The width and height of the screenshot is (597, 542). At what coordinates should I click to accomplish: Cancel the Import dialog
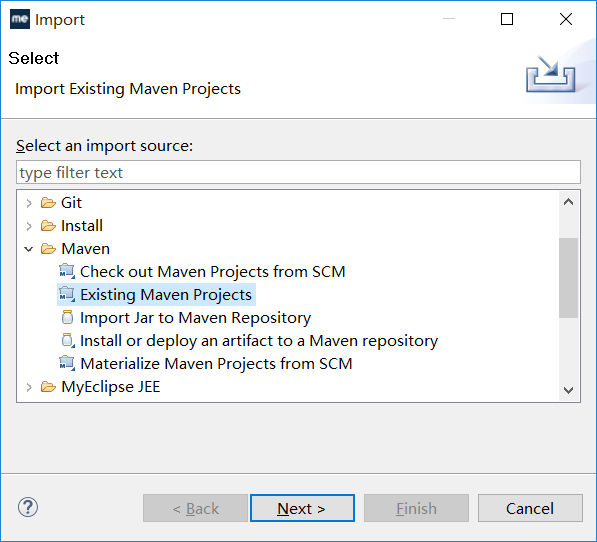pos(530,508)
